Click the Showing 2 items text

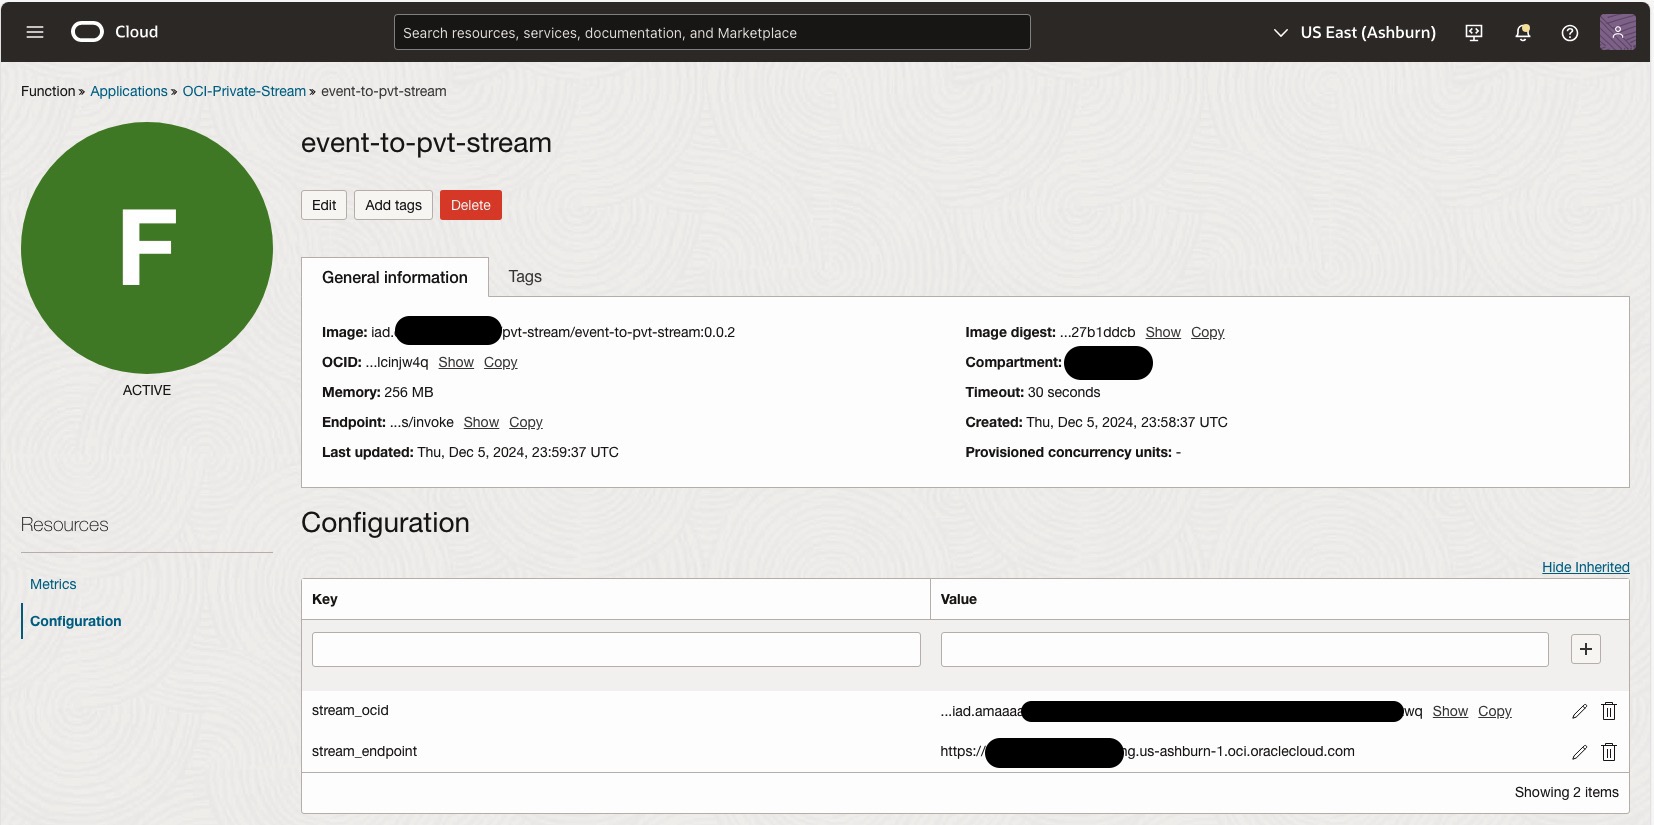point(1566,792)
